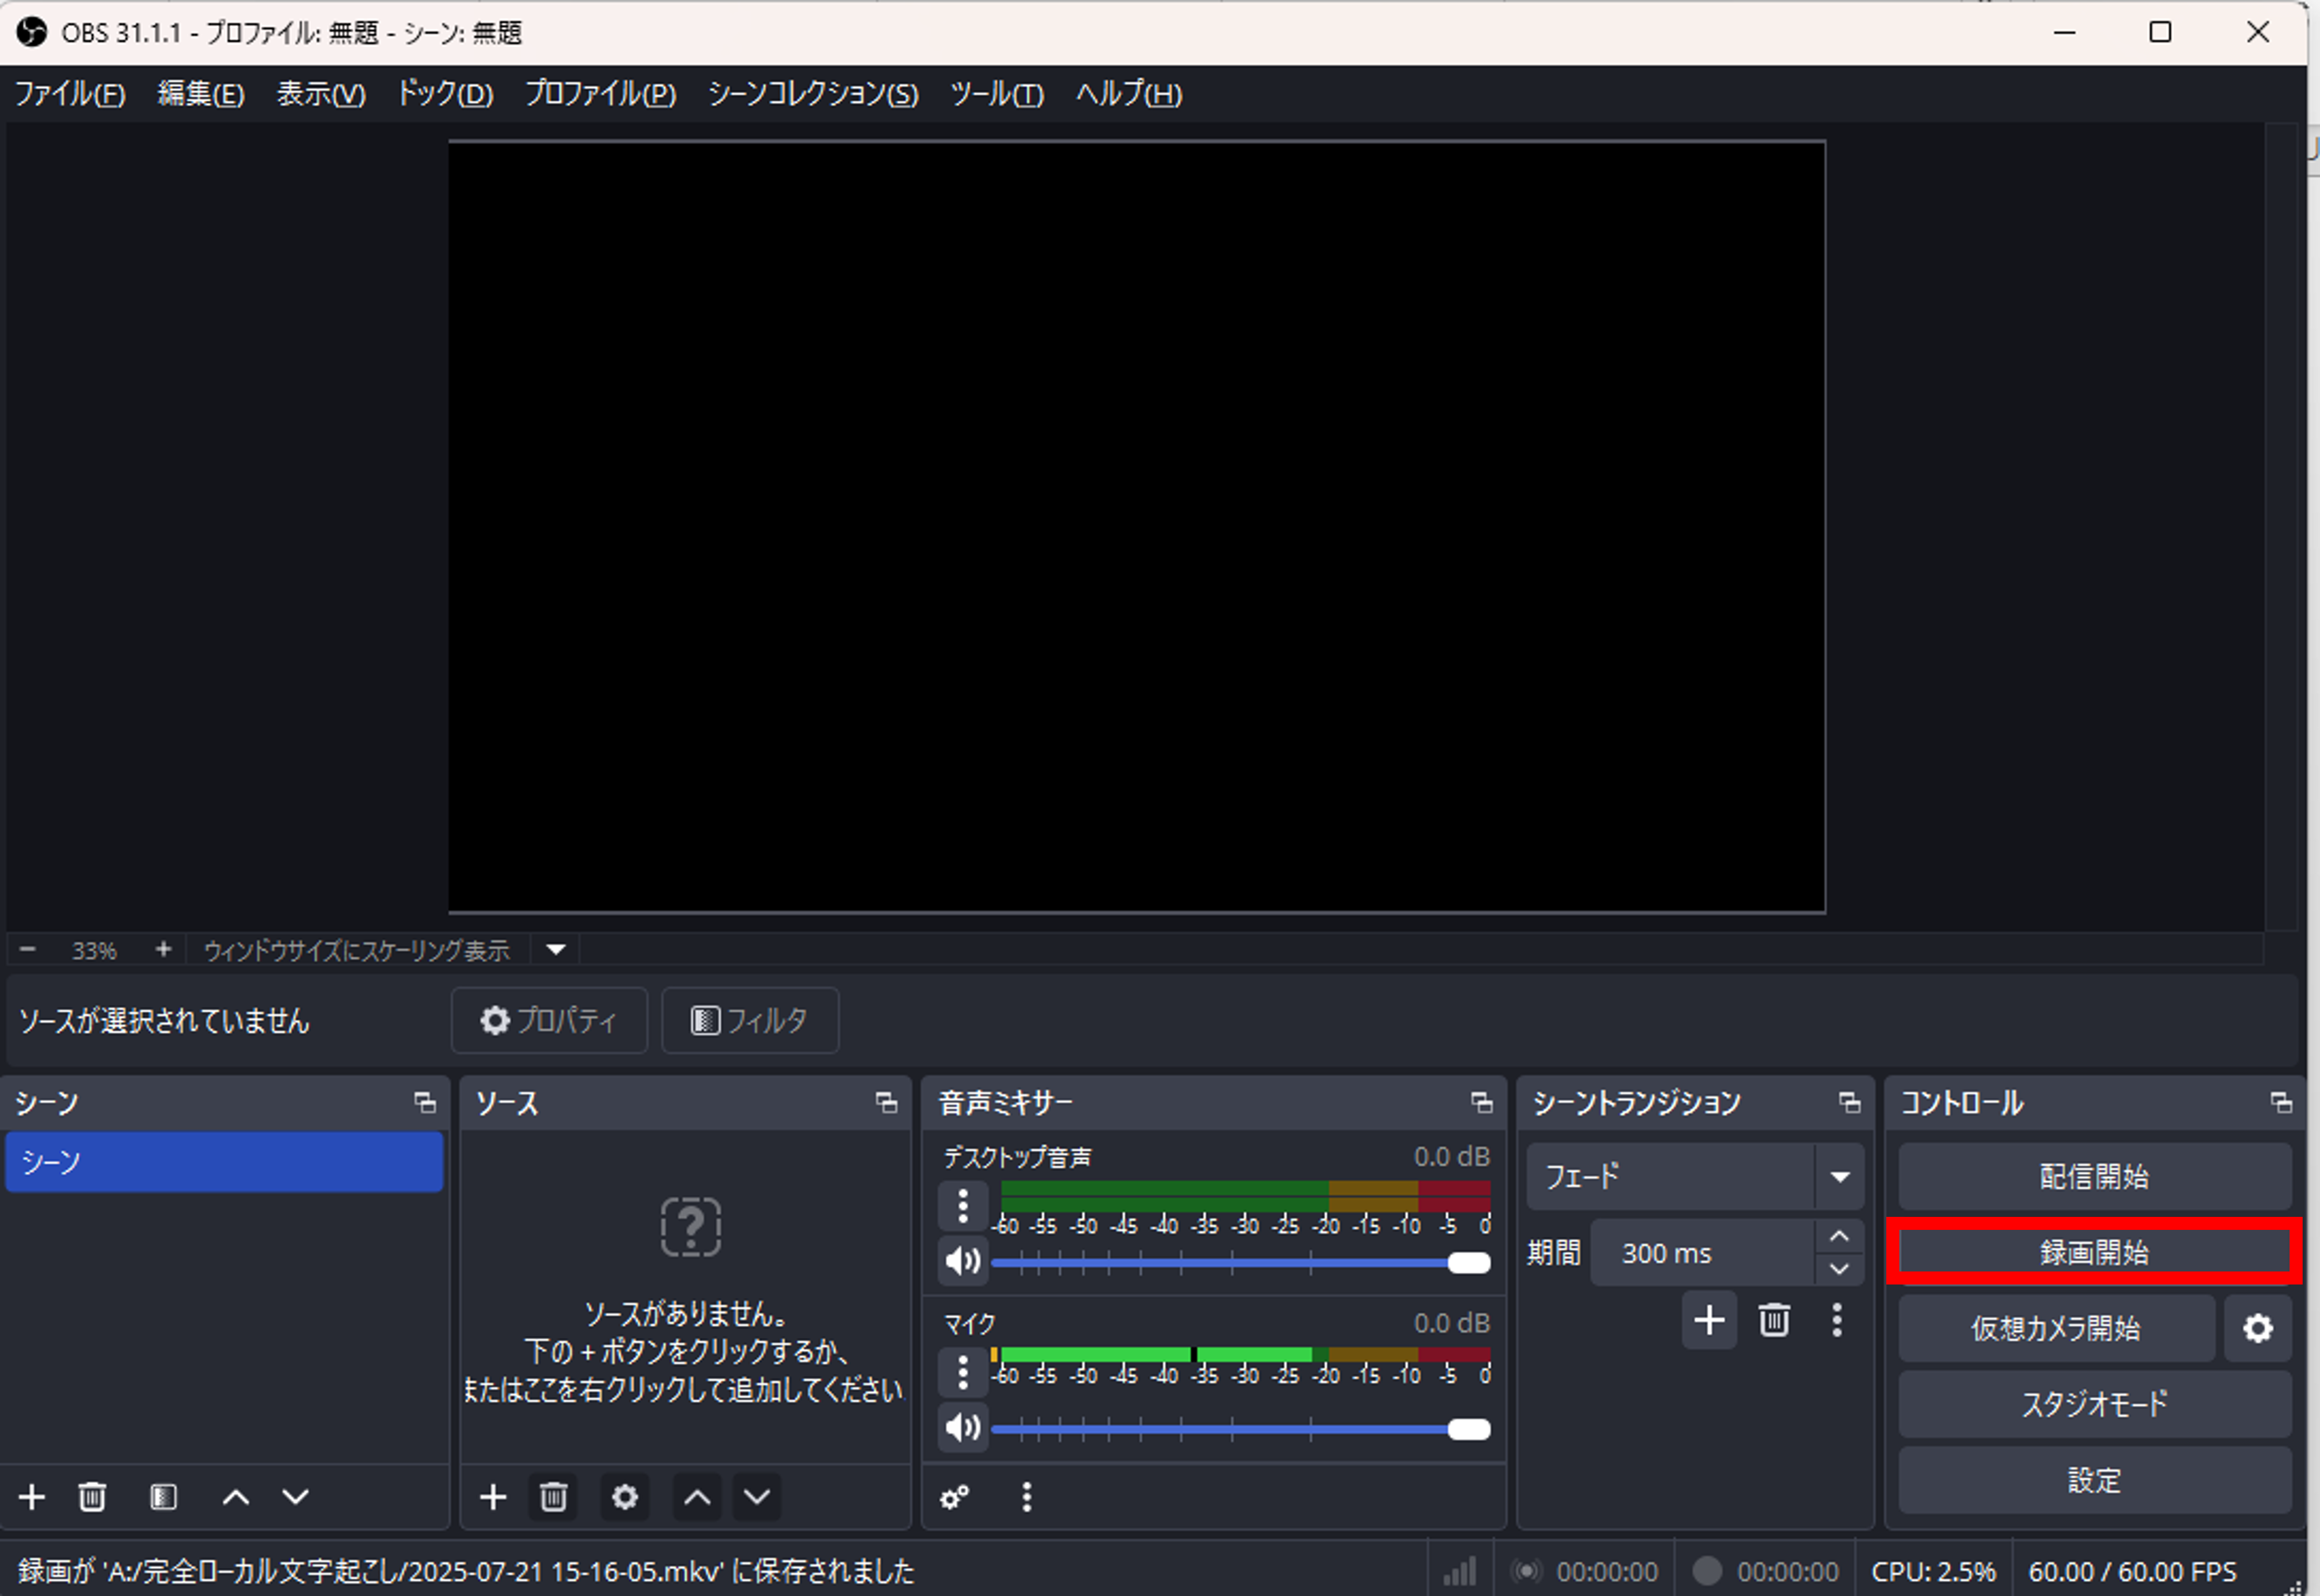Mute the マイク speaker icon
The height and width of the screenshot is (1596, 2320).
coord(962,1427)
